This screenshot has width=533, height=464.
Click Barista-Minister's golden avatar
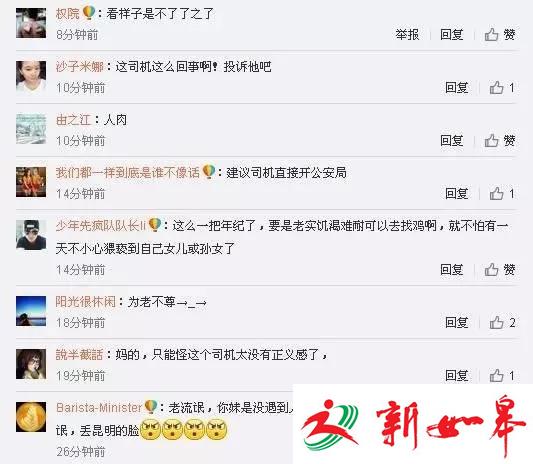[31, 417]
